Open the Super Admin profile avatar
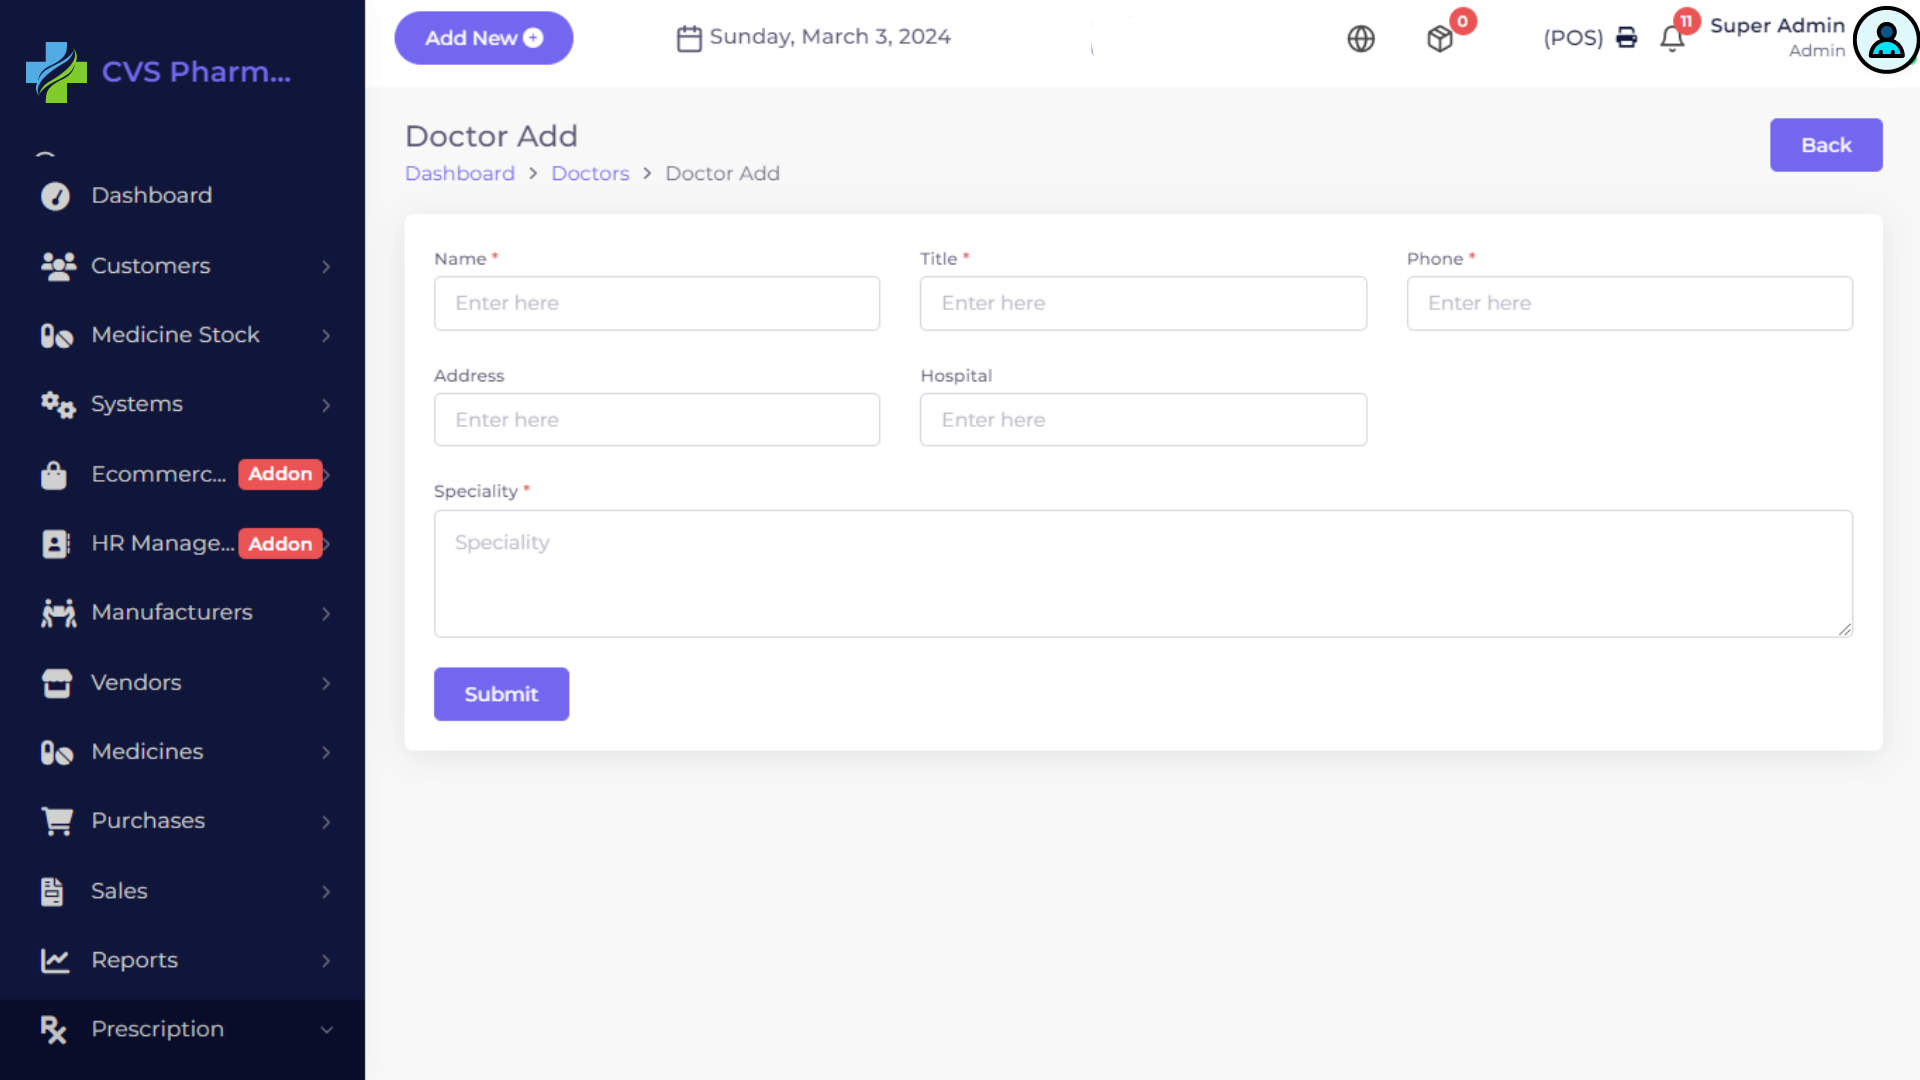Image resolution: width=1920 pixels, height=1080 pixels. (1886, 40)
